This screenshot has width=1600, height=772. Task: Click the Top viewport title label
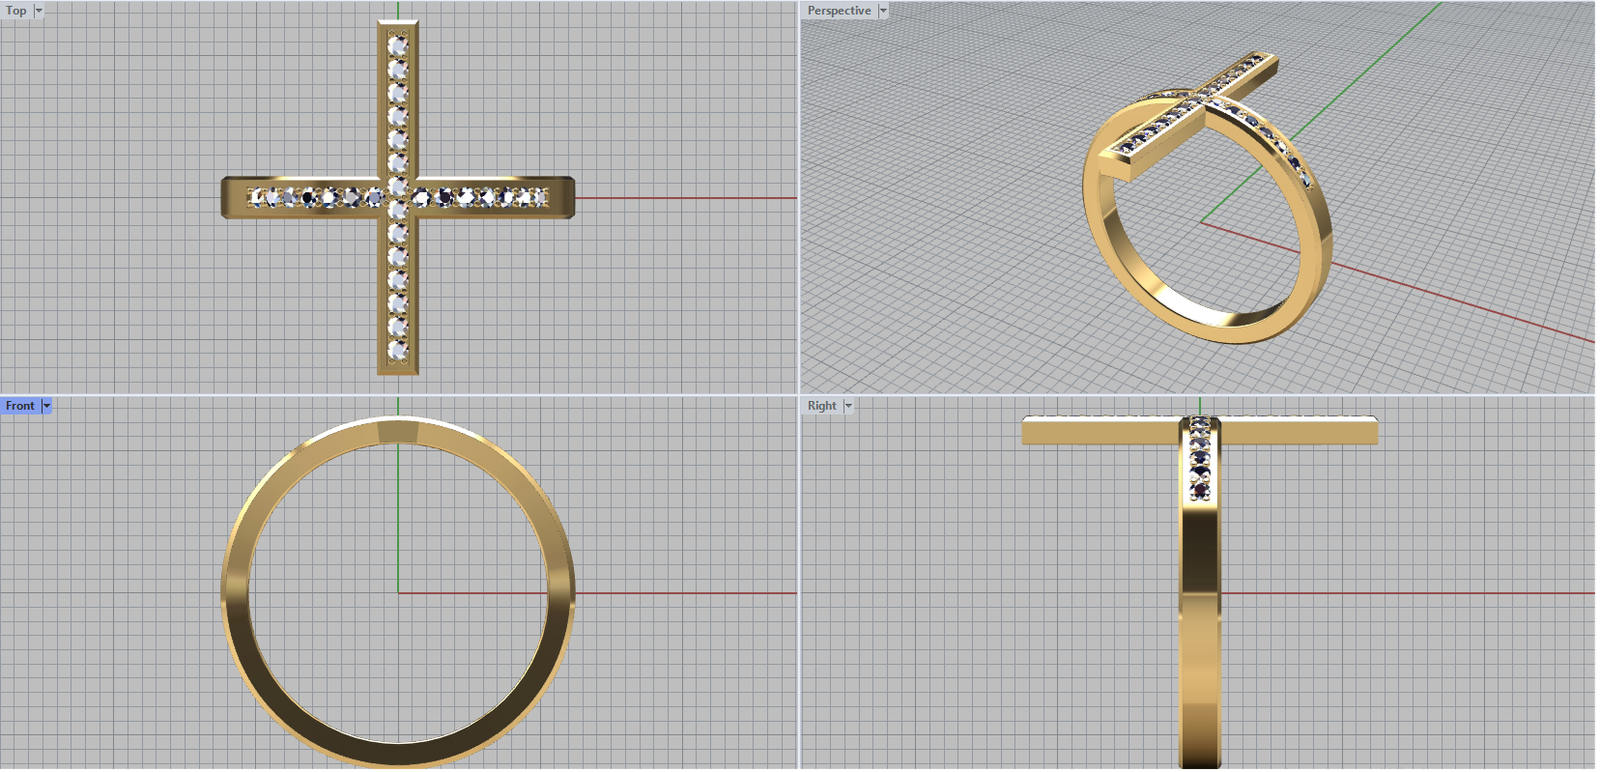pyautogui.click(x=16, y=11)
